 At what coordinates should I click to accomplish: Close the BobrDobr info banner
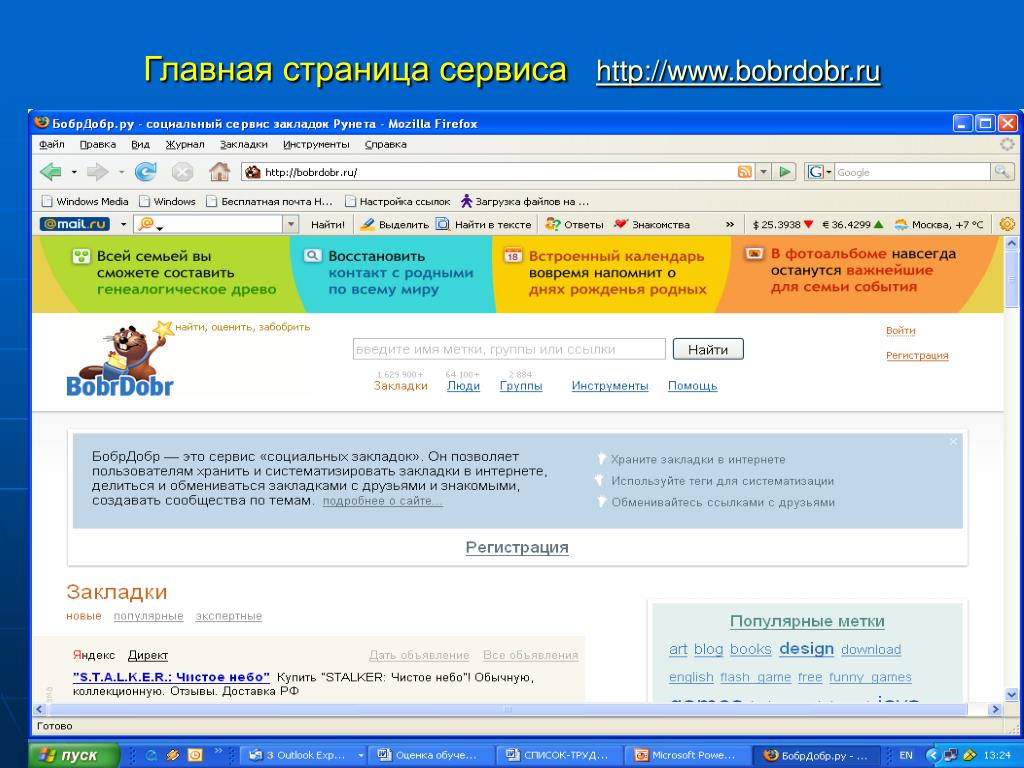pyautogui.click(x=953, y=442)
